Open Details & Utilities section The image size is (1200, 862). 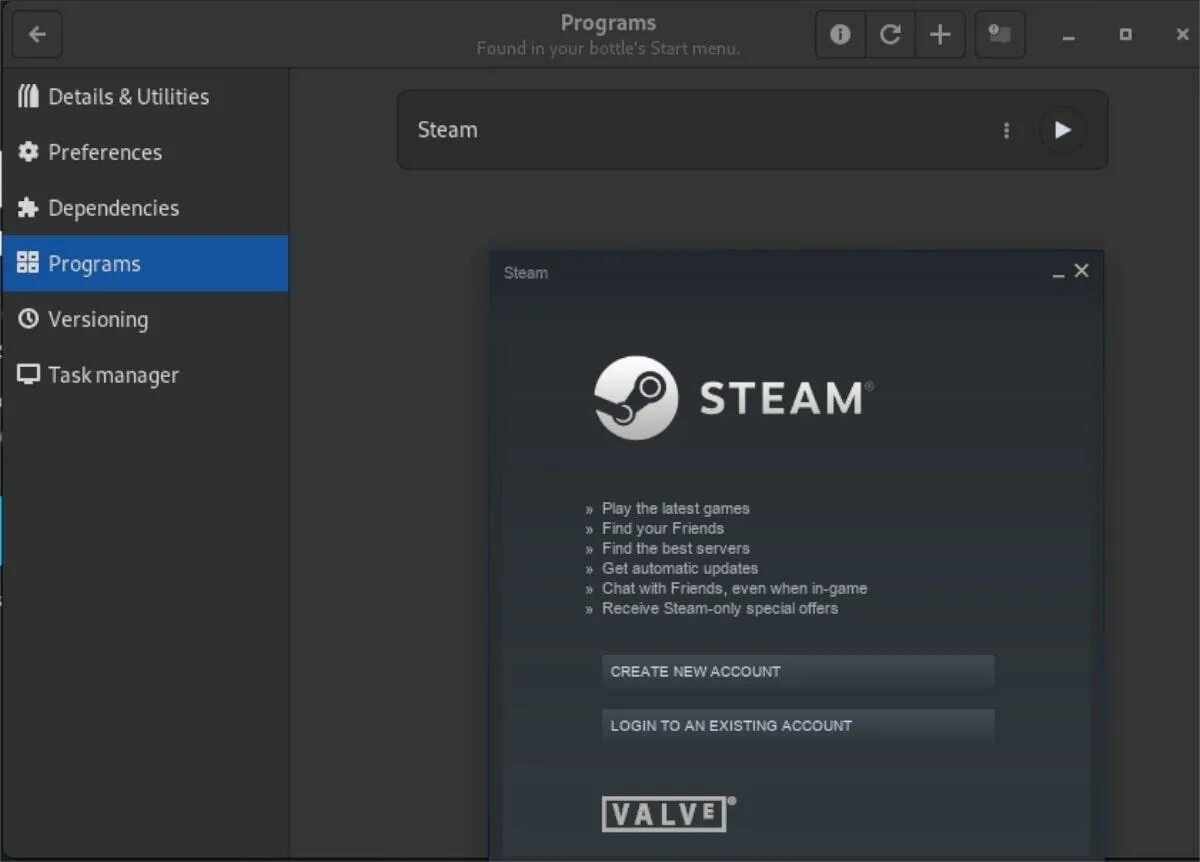click(145, 97)
